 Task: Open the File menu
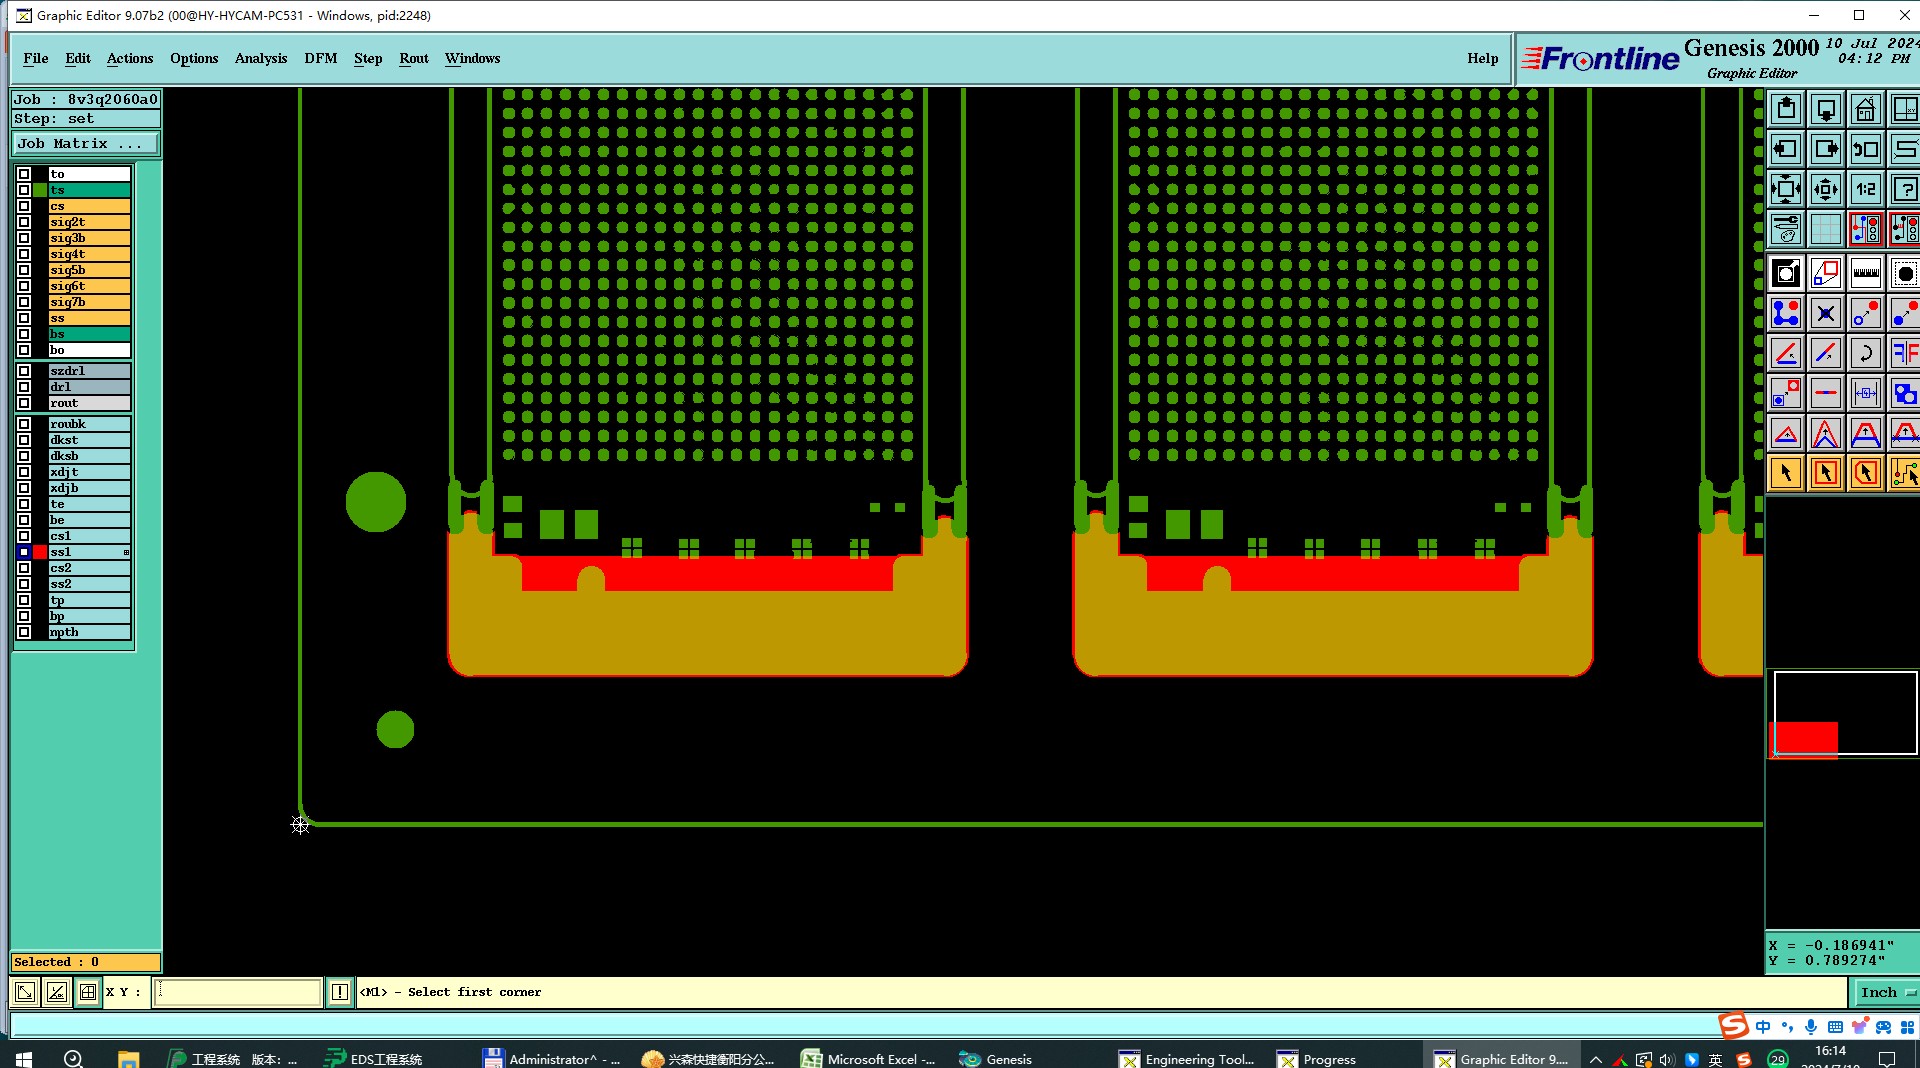pos(36,58)
